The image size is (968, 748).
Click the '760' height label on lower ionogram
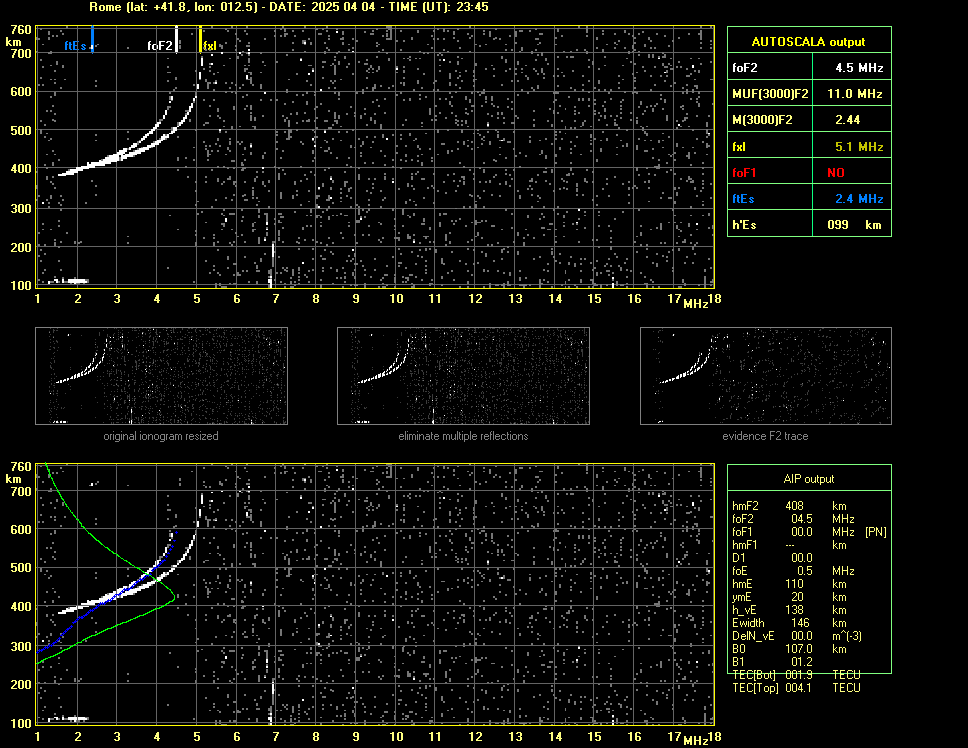point(20,466)
